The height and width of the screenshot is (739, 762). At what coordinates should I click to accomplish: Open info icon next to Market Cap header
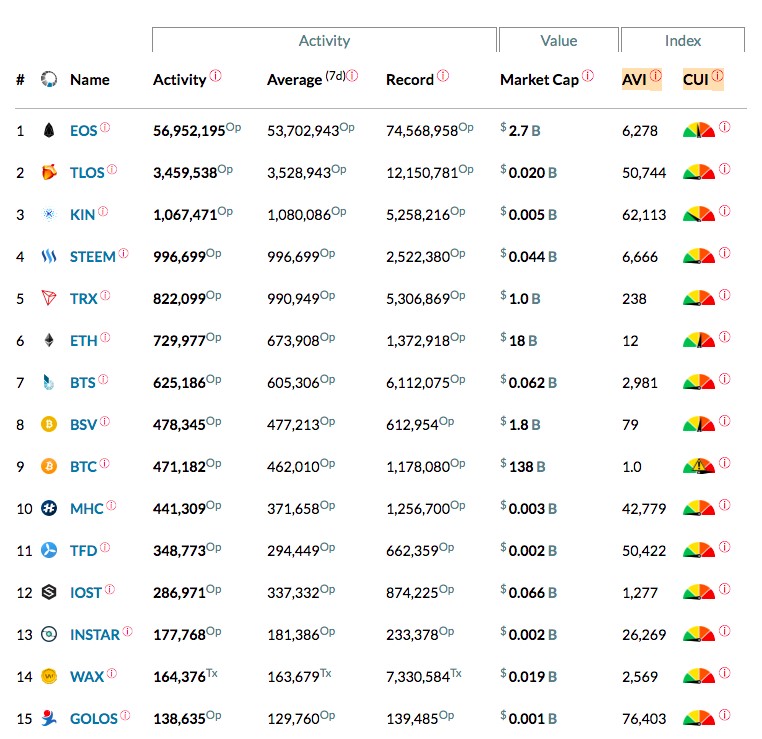(588, 76)
